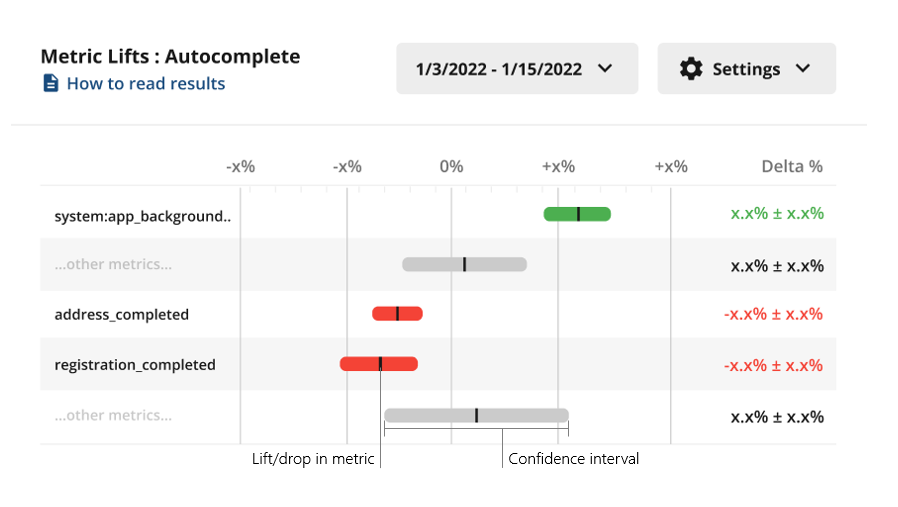Click the chevron next to the date range
Screen dimensions: 898x507
coord(605,69)
